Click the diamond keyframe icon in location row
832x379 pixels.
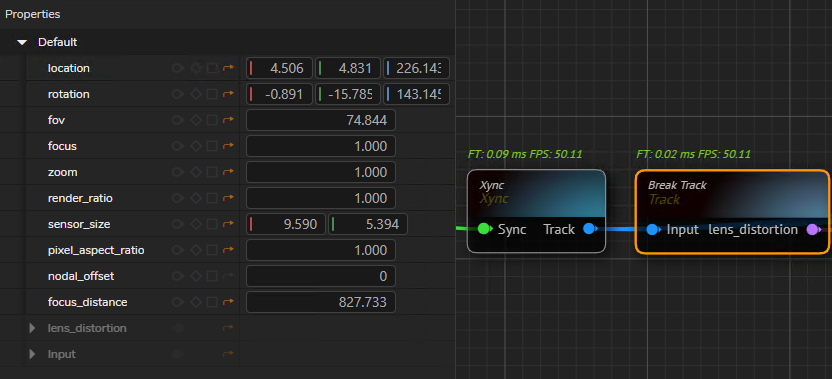pyautogui.click(x=196, y=68)
